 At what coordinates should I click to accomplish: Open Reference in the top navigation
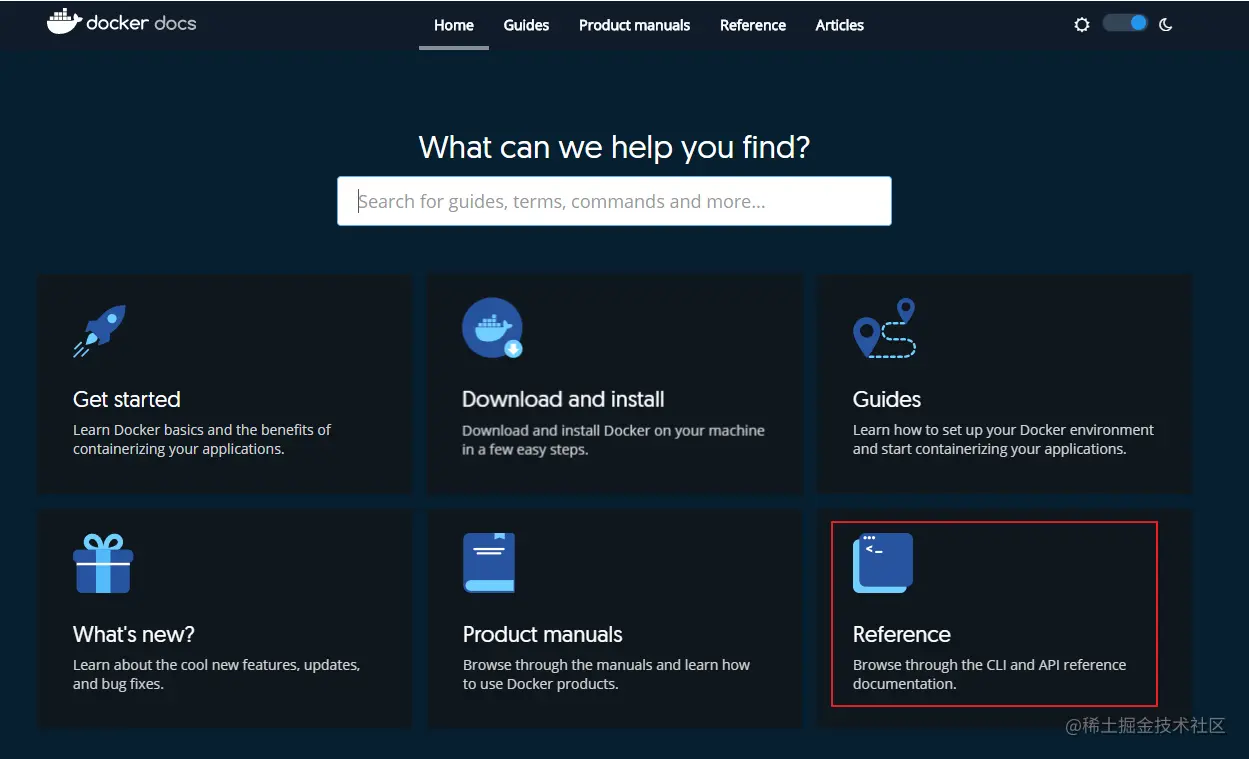753,25
